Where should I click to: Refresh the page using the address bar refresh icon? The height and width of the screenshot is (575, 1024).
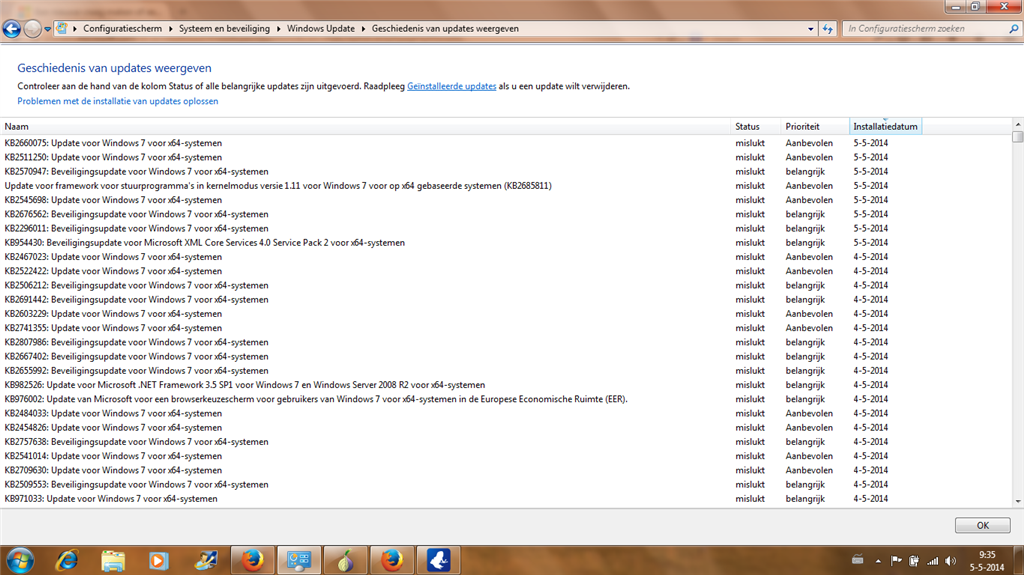[827, 29]
